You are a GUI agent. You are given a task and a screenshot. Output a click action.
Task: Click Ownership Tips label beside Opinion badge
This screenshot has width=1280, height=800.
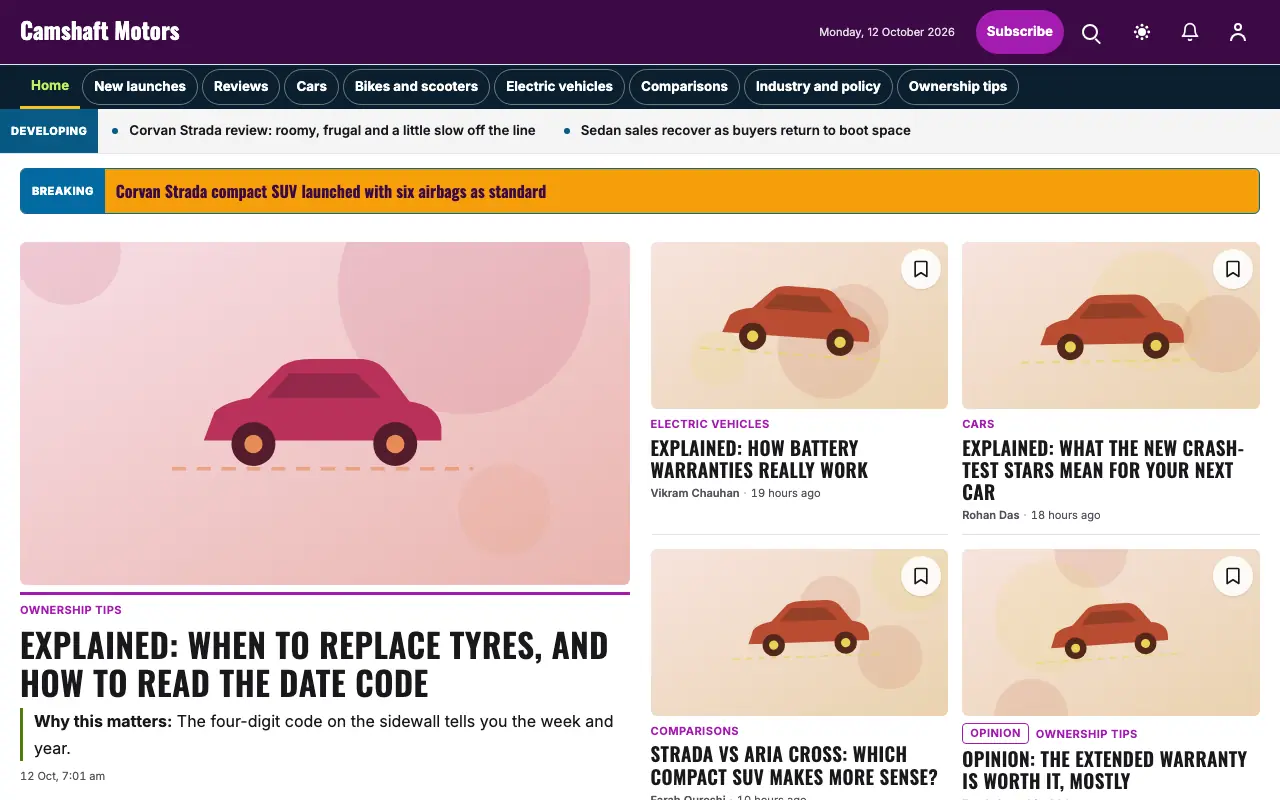[1087, 734]
